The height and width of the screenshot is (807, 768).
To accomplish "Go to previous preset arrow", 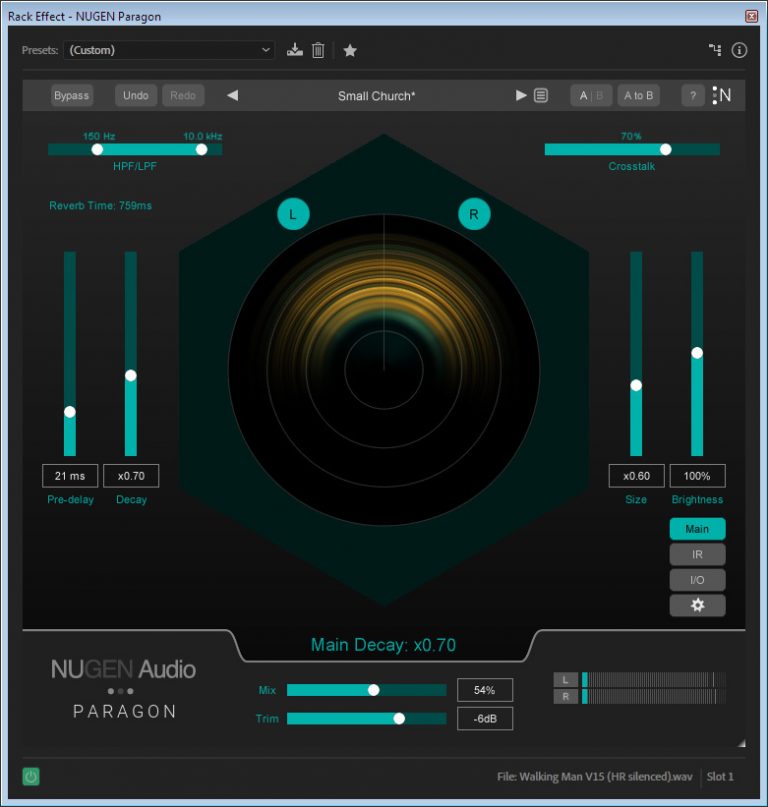I will coord(233,95).
